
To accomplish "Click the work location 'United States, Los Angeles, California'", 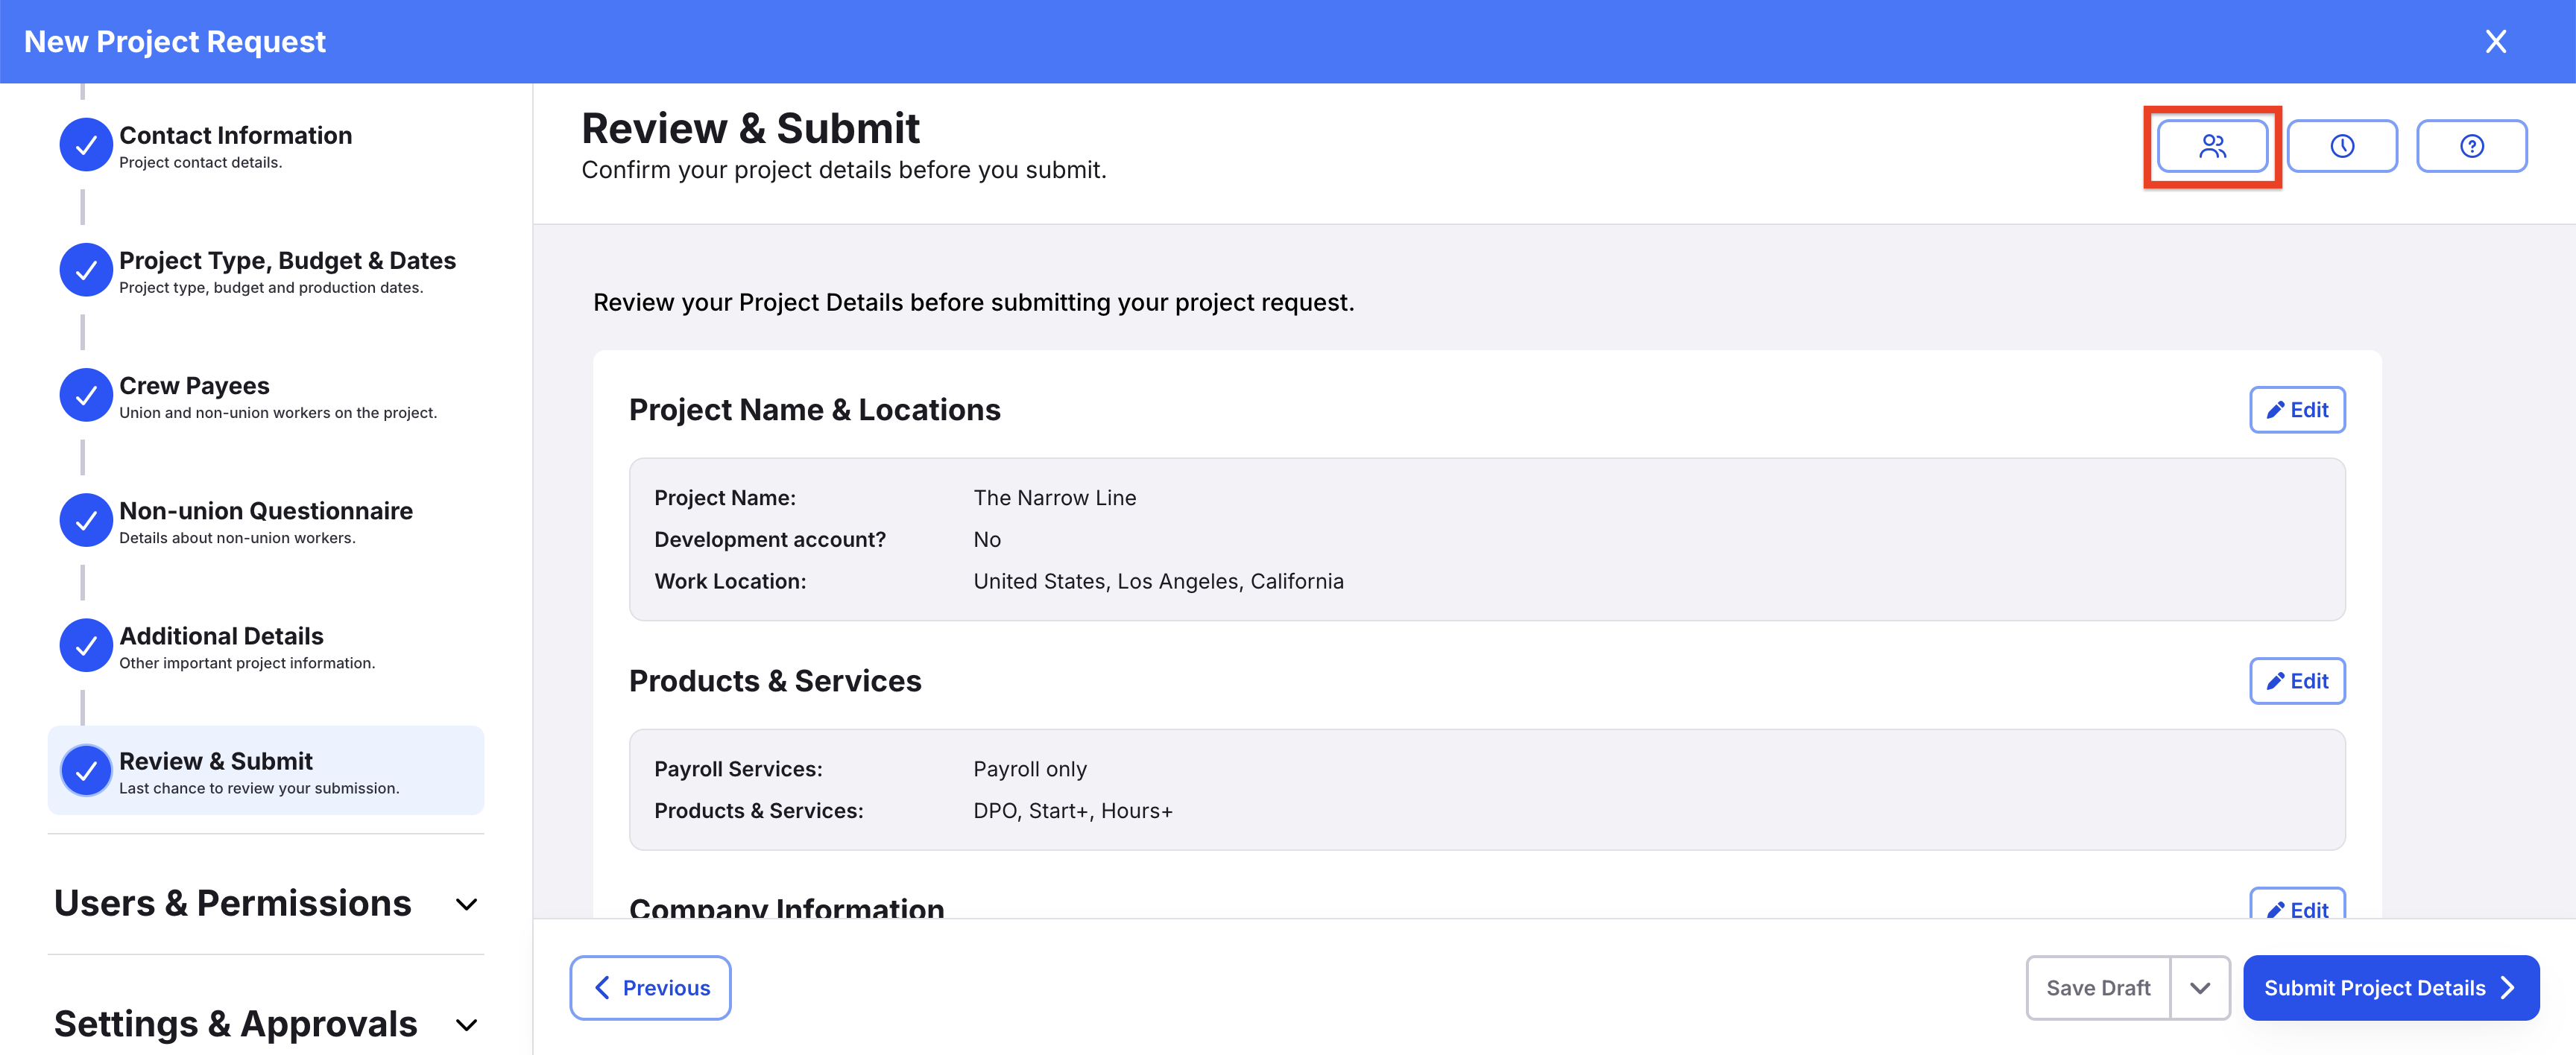I will point(1158,582).
